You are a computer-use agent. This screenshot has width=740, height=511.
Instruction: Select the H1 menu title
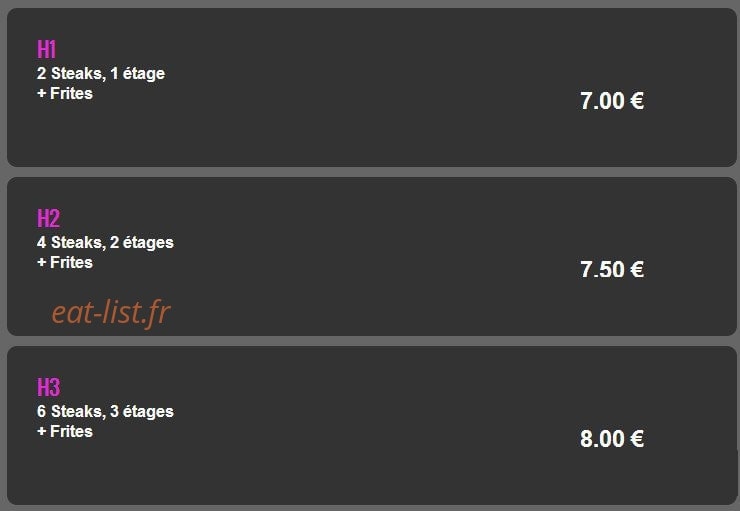pos(47,49)
